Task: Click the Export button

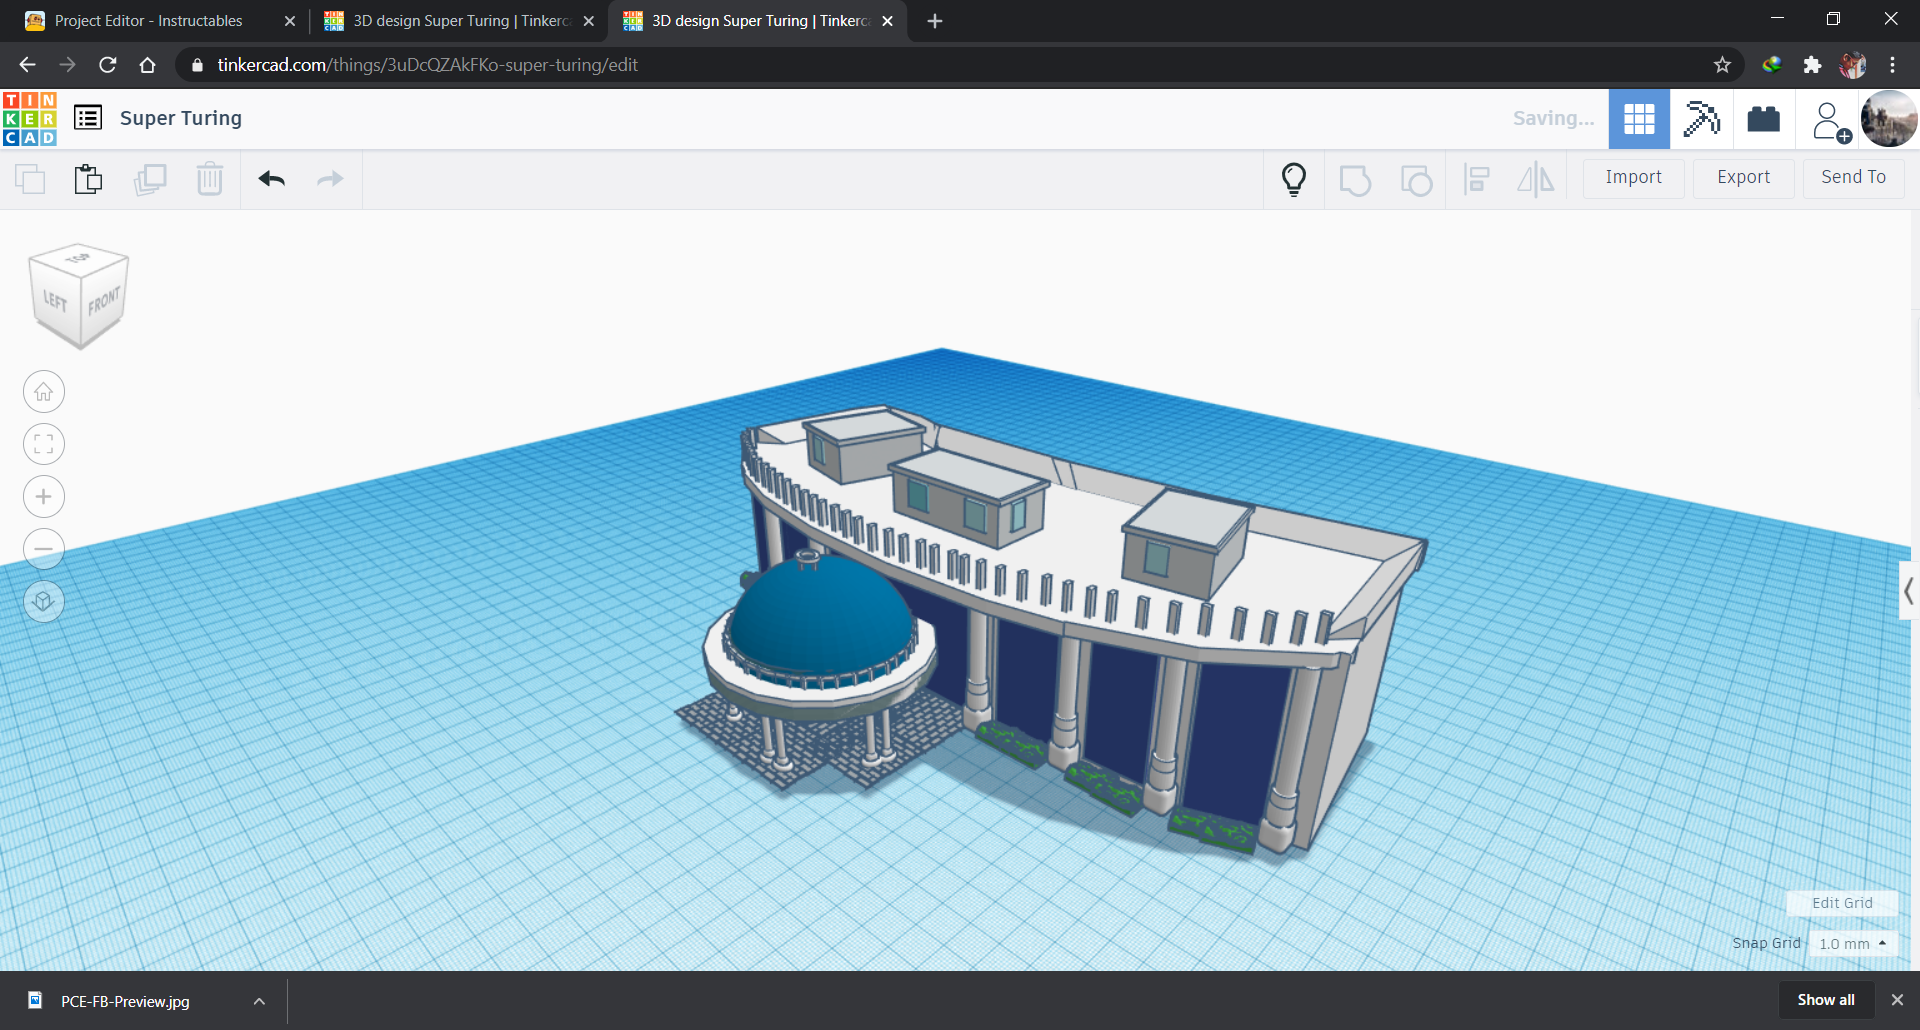Action: (x=1743, y=178)
